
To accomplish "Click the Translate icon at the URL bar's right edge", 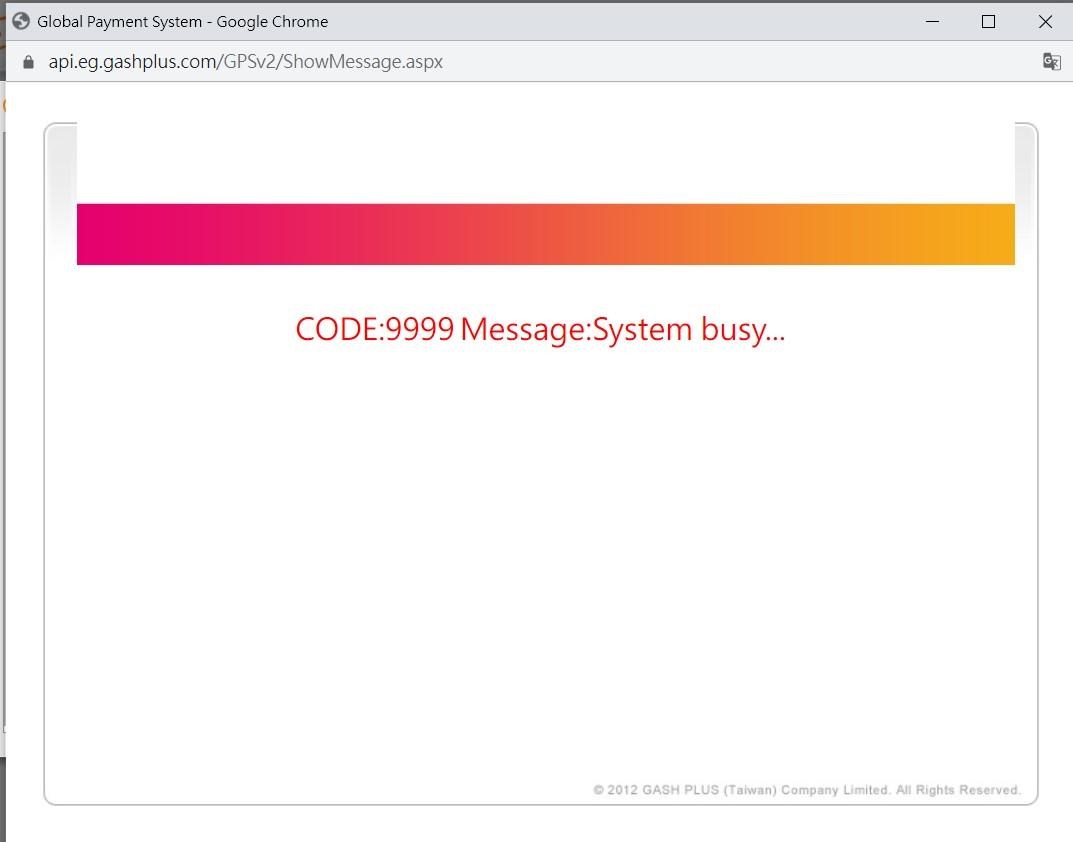I will [x=1051, y=61].
